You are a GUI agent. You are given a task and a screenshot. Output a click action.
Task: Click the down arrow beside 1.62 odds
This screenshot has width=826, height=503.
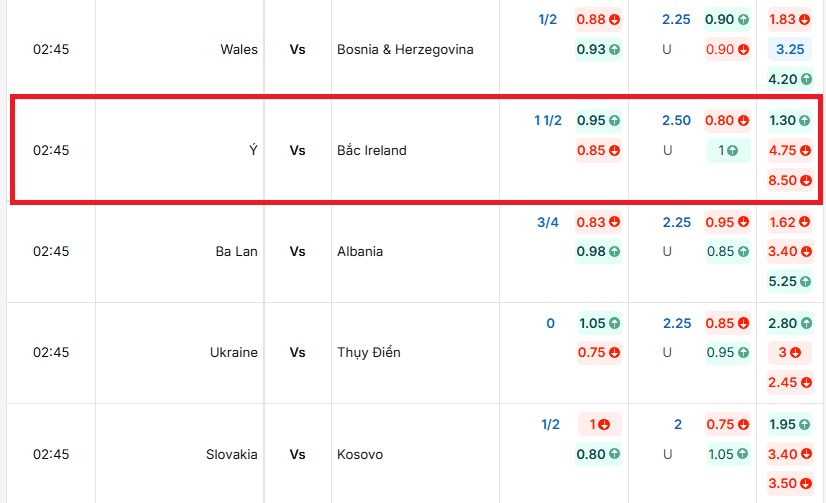point(805,222)
